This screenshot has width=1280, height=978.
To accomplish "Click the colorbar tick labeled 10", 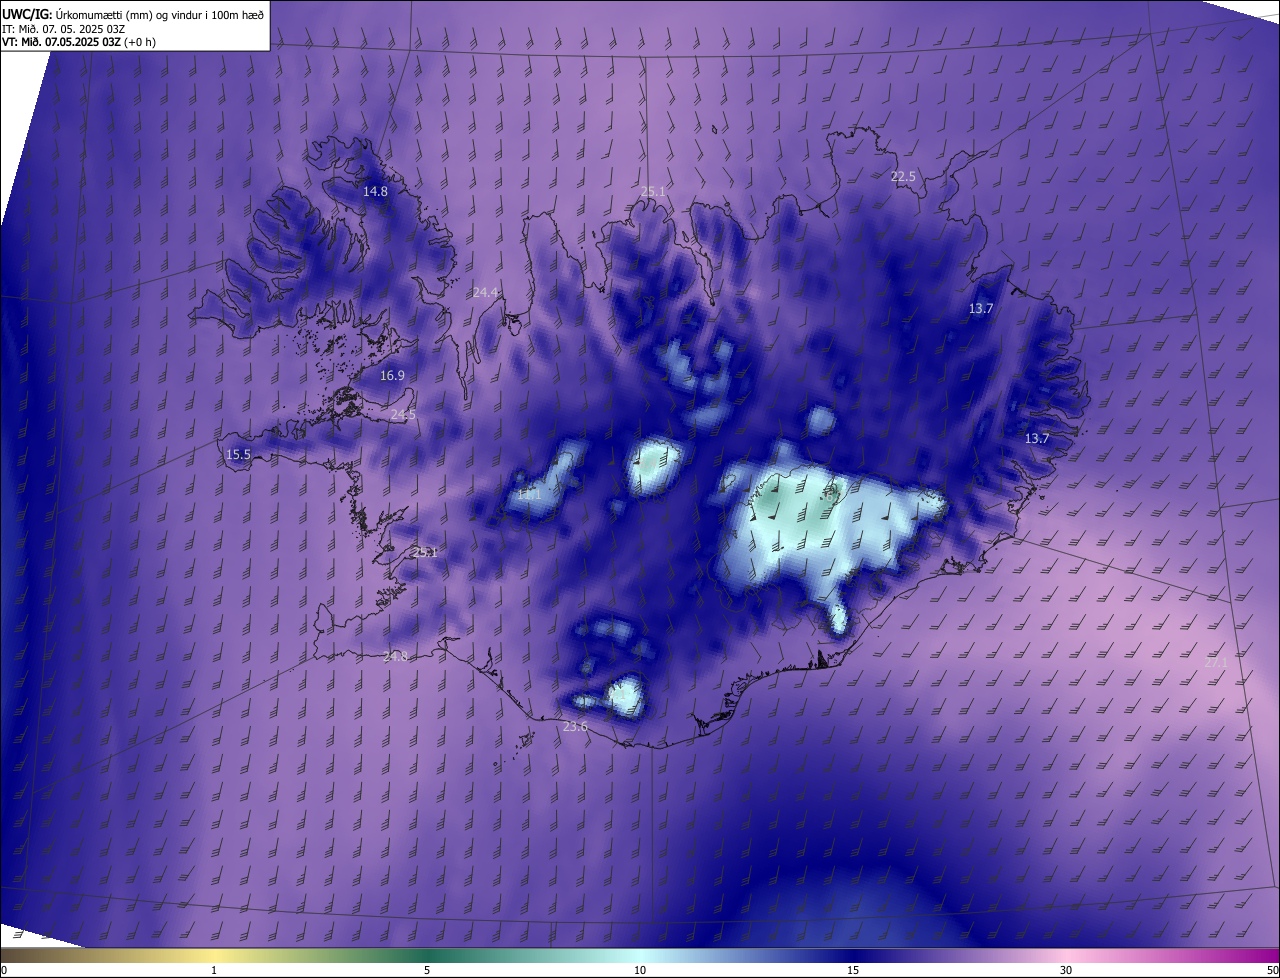I will 640,970.
